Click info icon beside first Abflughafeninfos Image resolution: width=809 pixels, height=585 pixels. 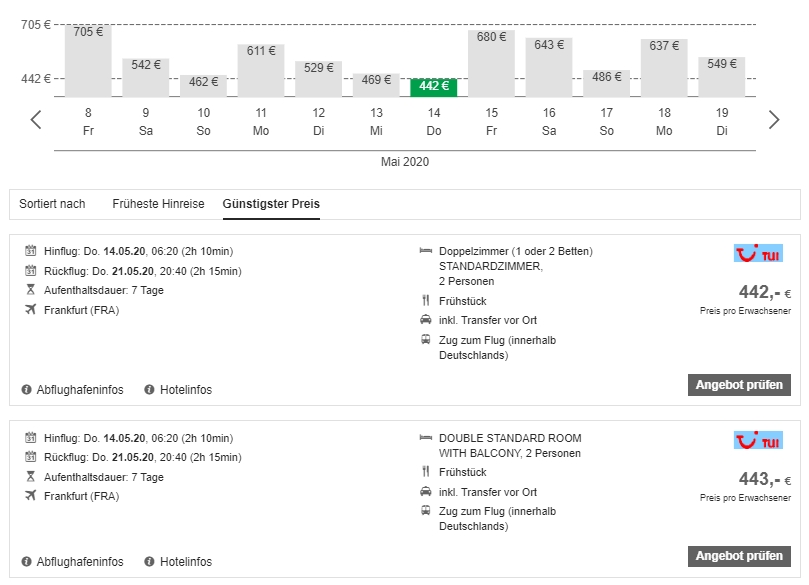click(27, 390)
